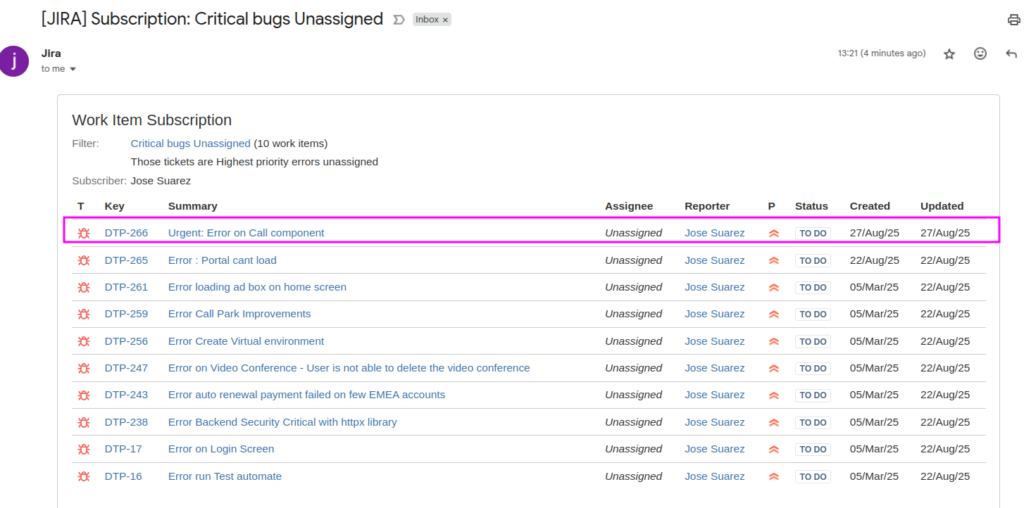The height and width of the screenshot is (508, 1024).
Task: Open the DTP-243 key link
Action: (x=126, y=395)
